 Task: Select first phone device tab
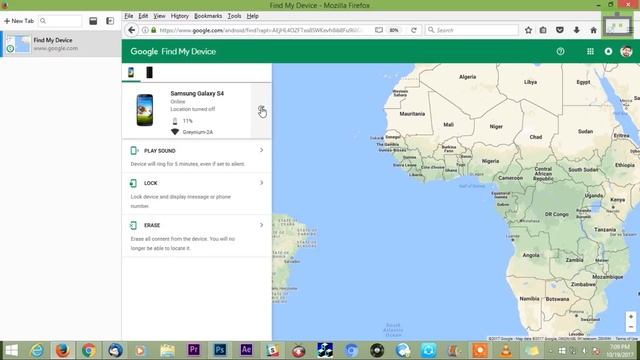(x=131, y=72)
